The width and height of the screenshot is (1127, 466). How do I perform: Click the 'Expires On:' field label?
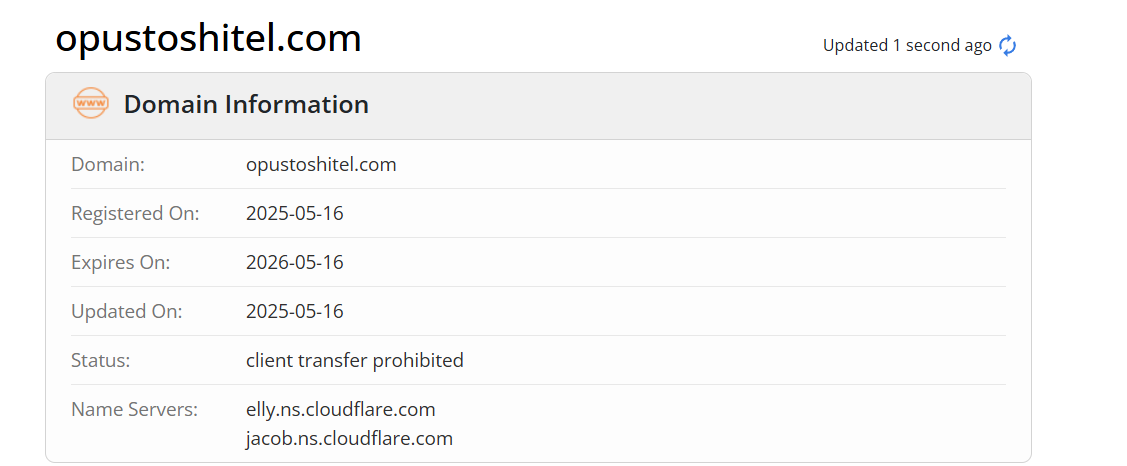point(121,262)
